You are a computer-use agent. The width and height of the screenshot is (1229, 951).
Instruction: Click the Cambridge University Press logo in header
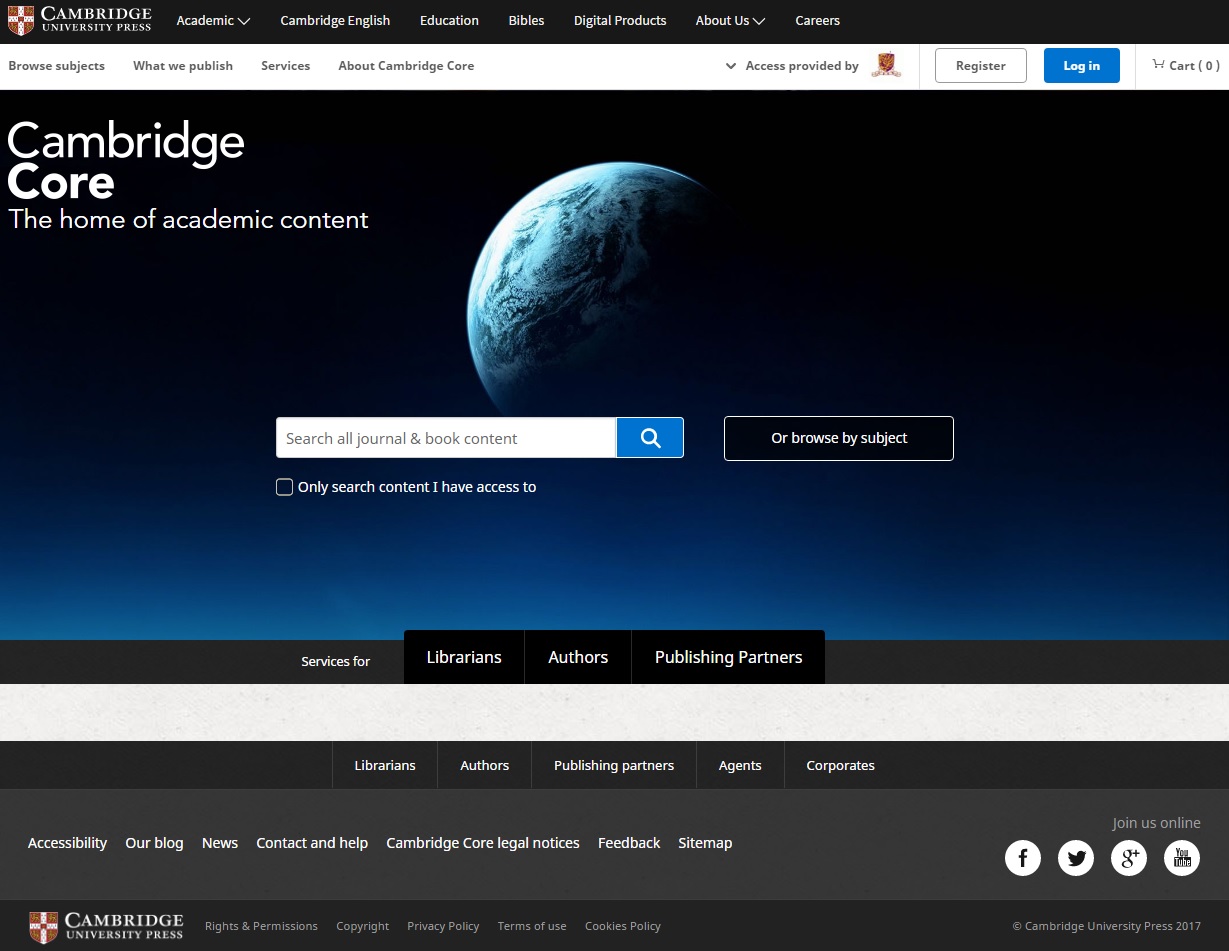pos(79,20)
